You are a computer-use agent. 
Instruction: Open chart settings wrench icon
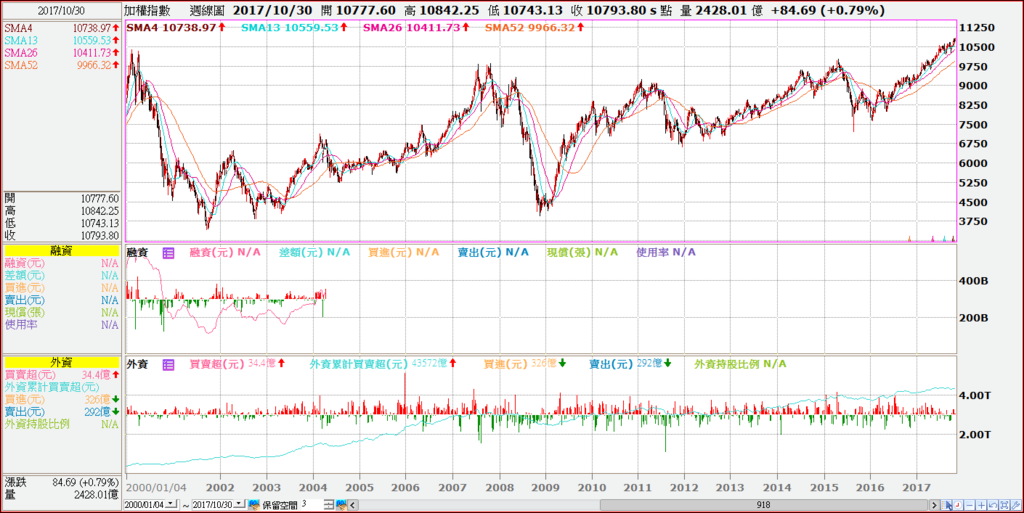pyautogui.click(x=1016, y=505)
